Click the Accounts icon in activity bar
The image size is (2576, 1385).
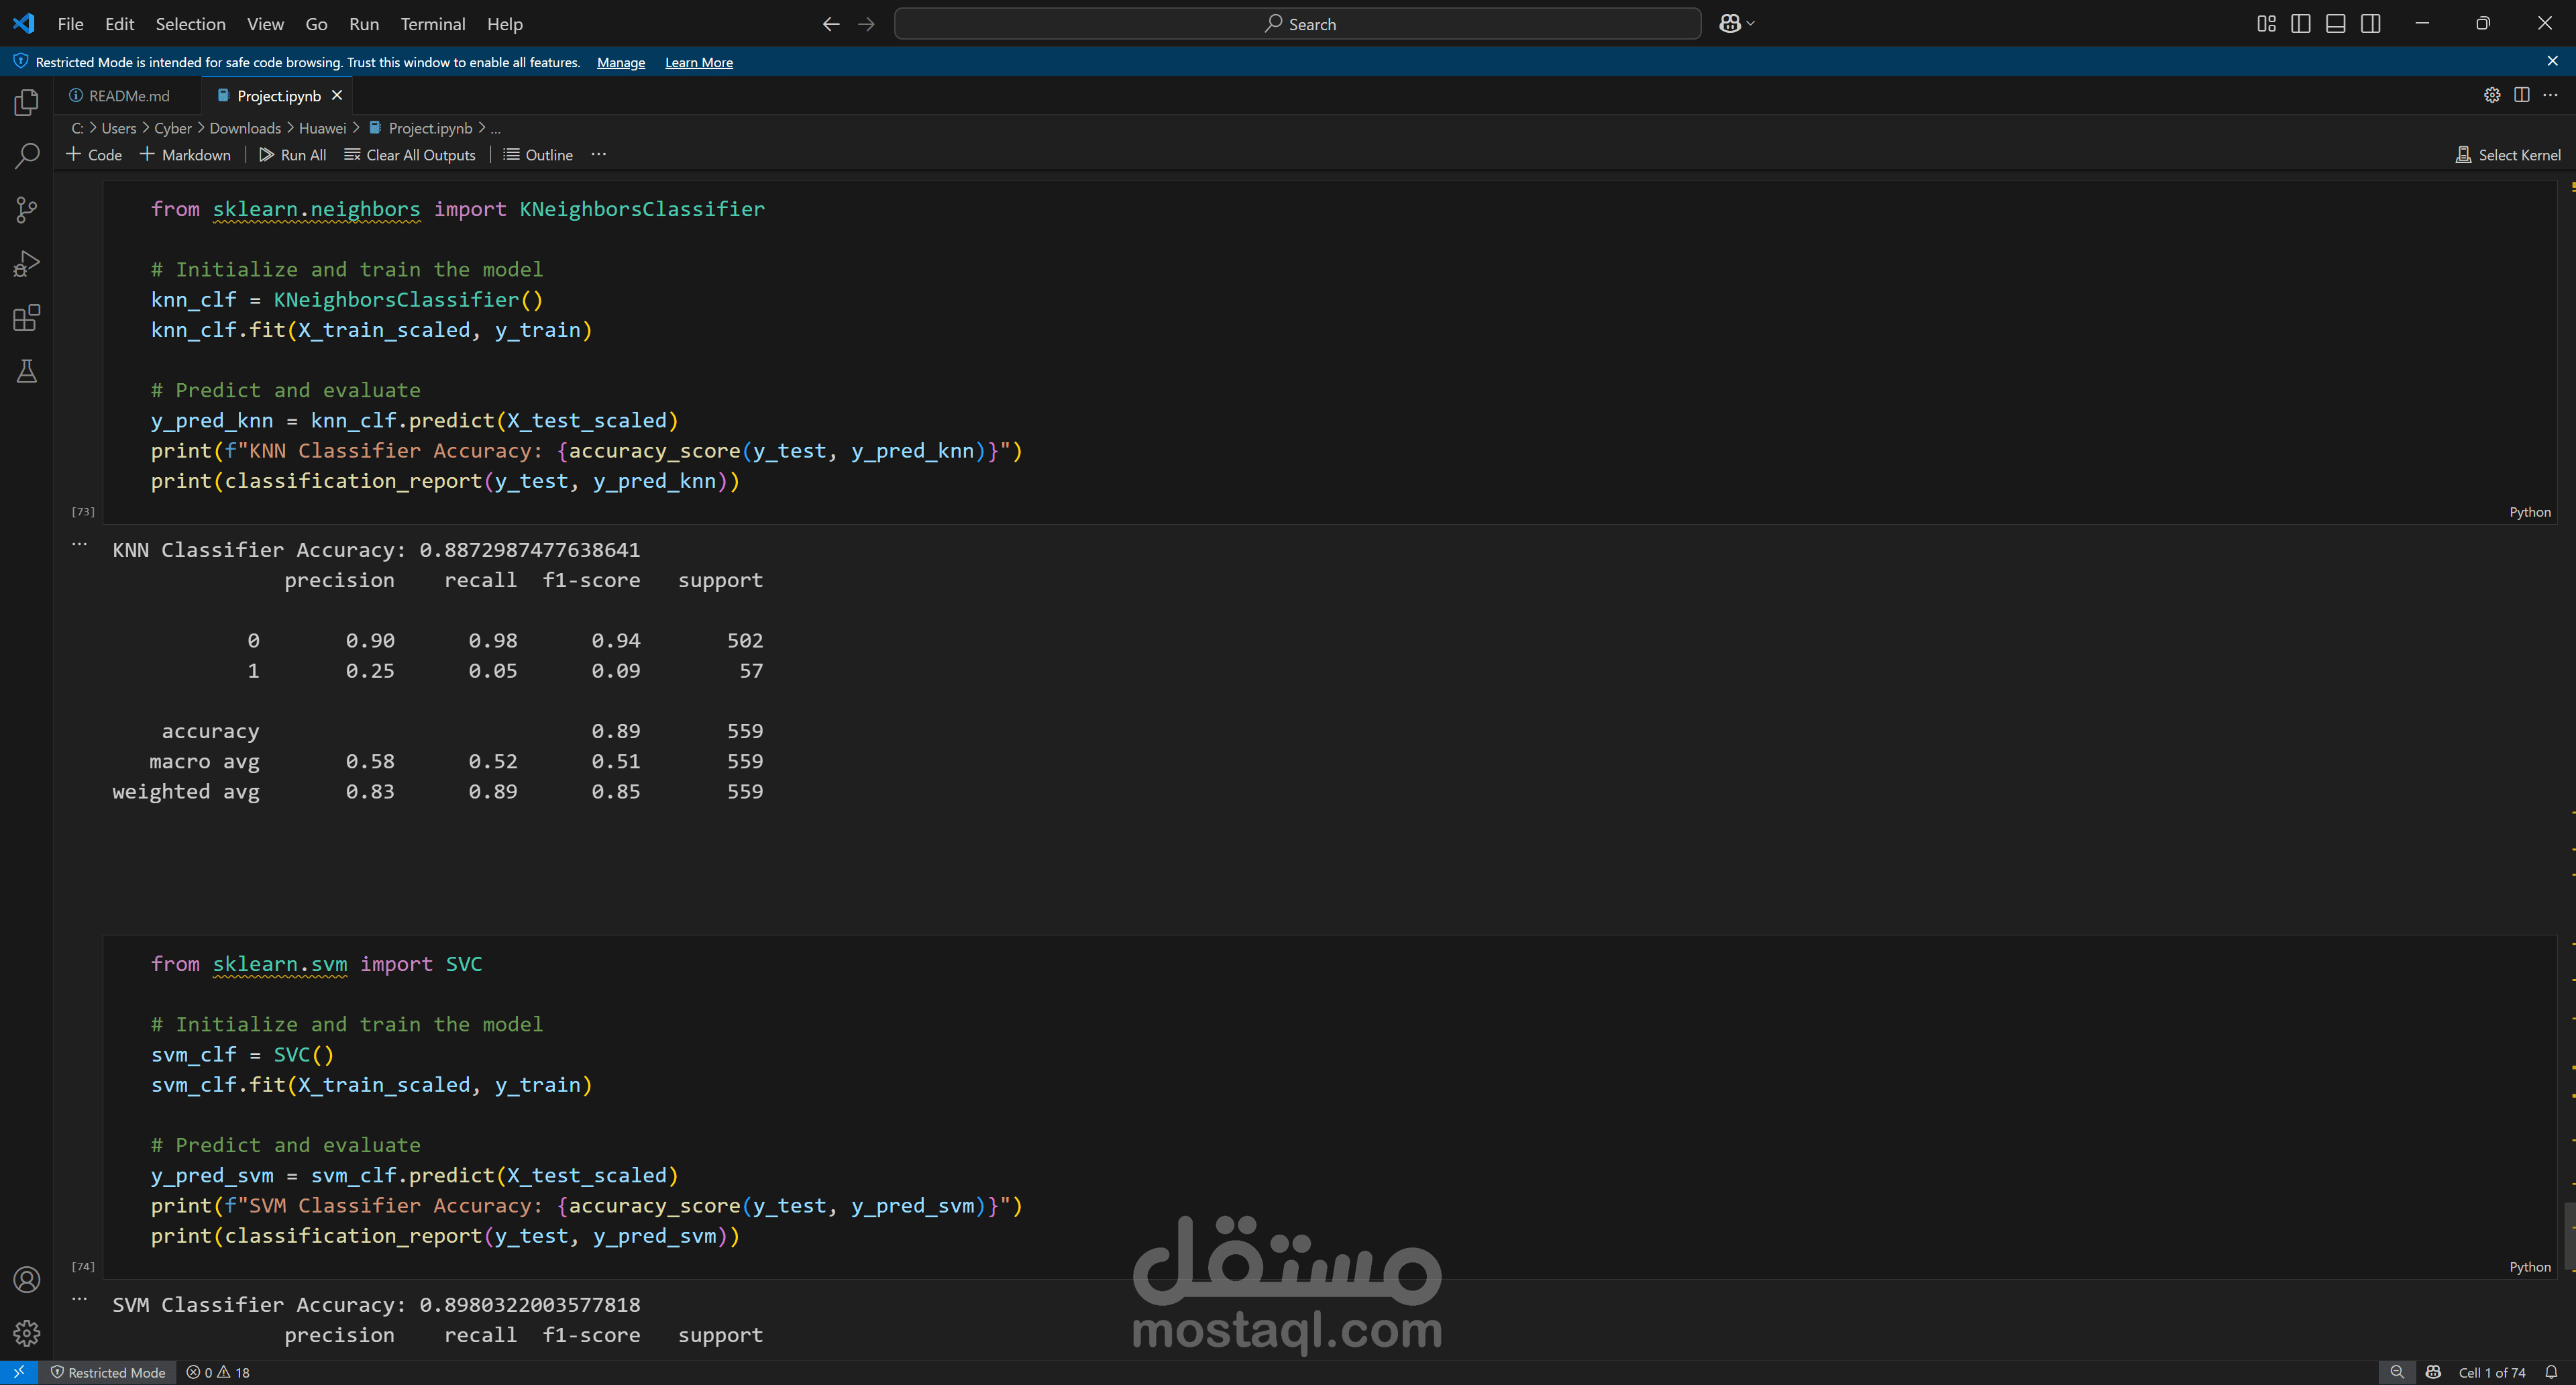coord(27,1279)
